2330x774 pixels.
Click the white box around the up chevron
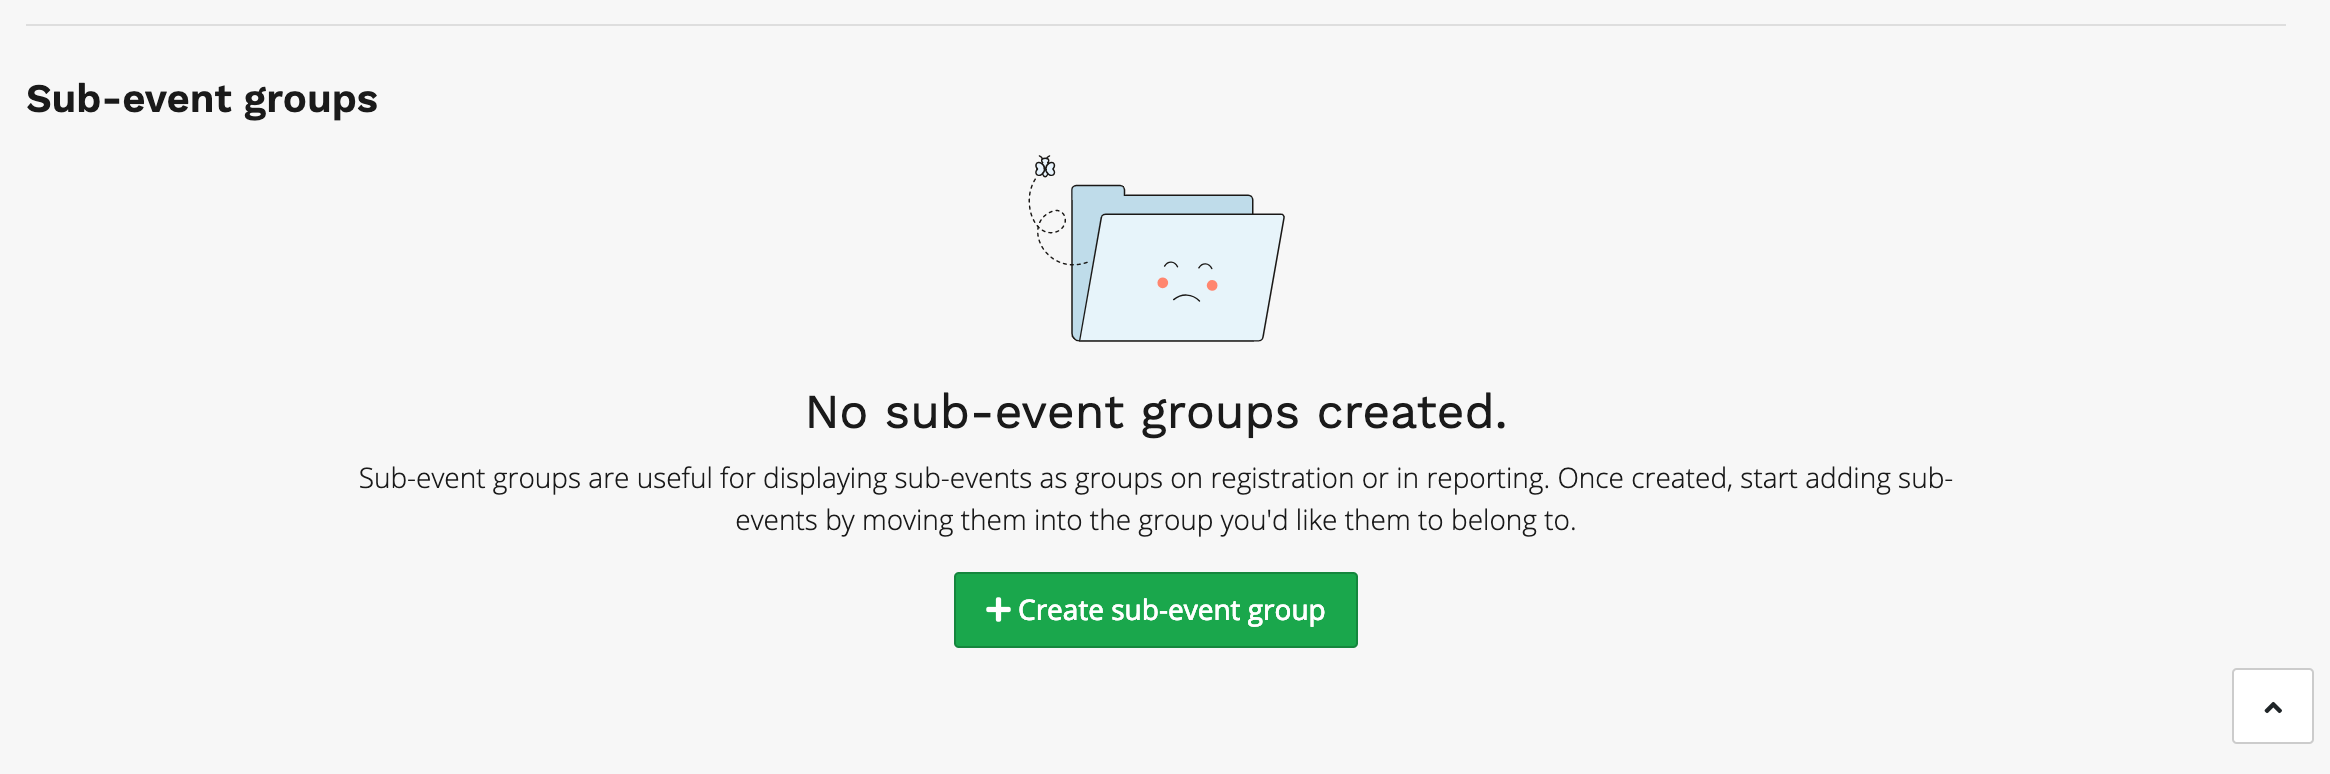pos(2273,706)
